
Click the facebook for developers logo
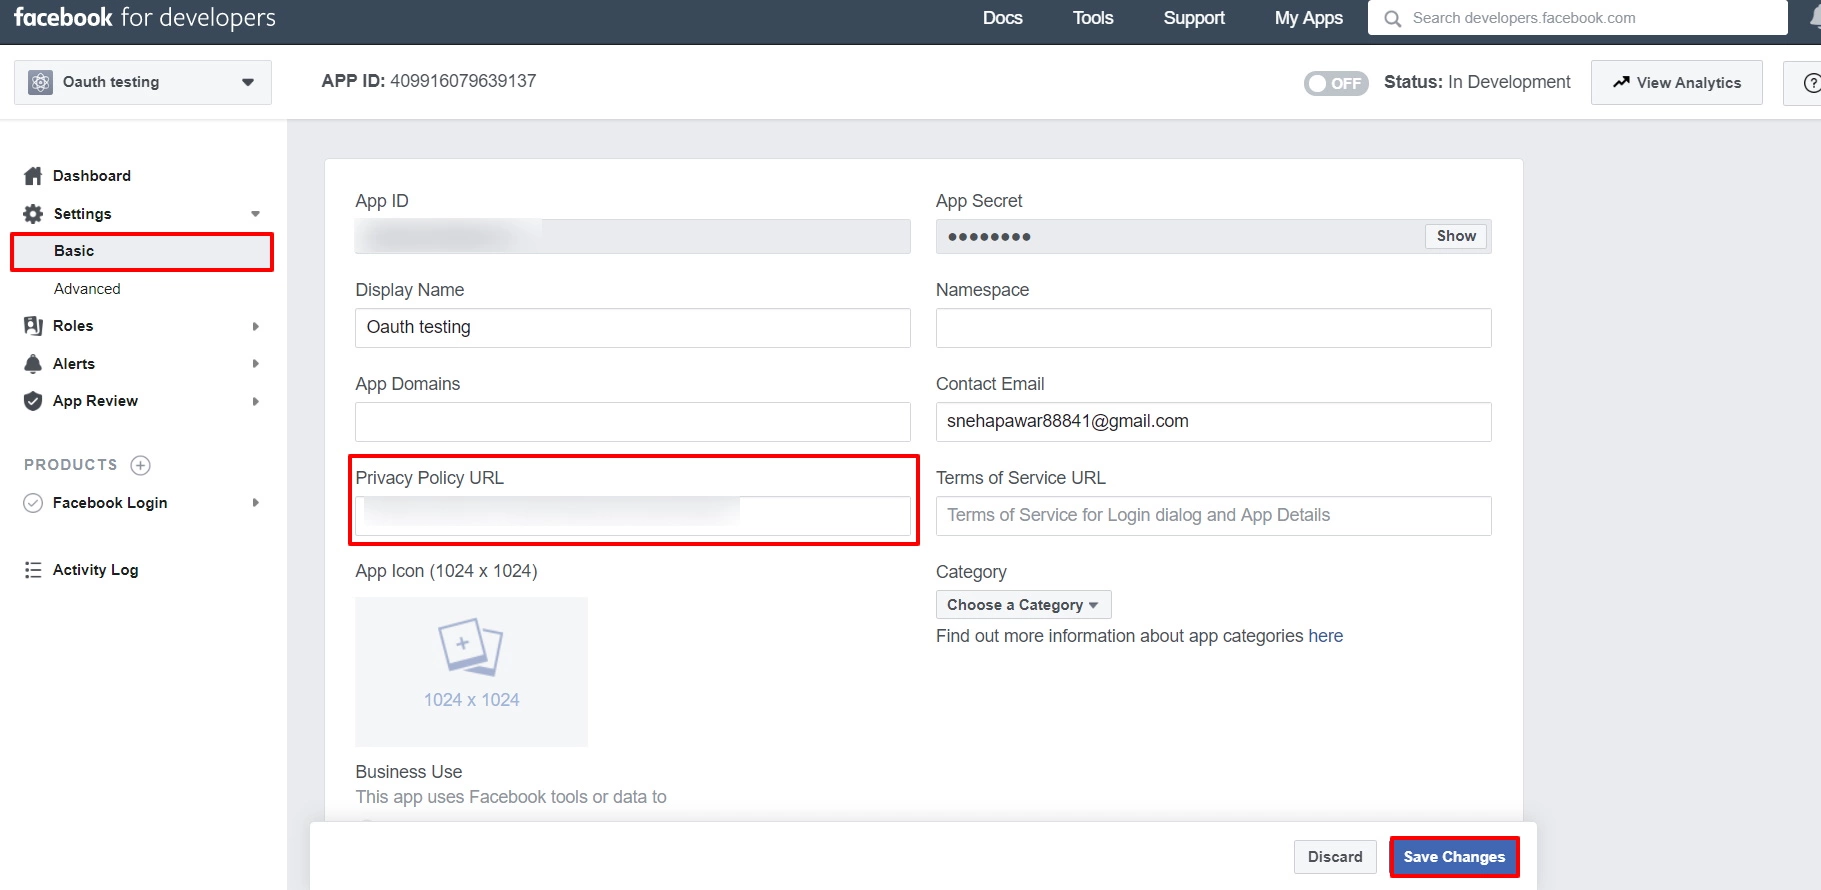pyautogui.click(x=145, y=18)
